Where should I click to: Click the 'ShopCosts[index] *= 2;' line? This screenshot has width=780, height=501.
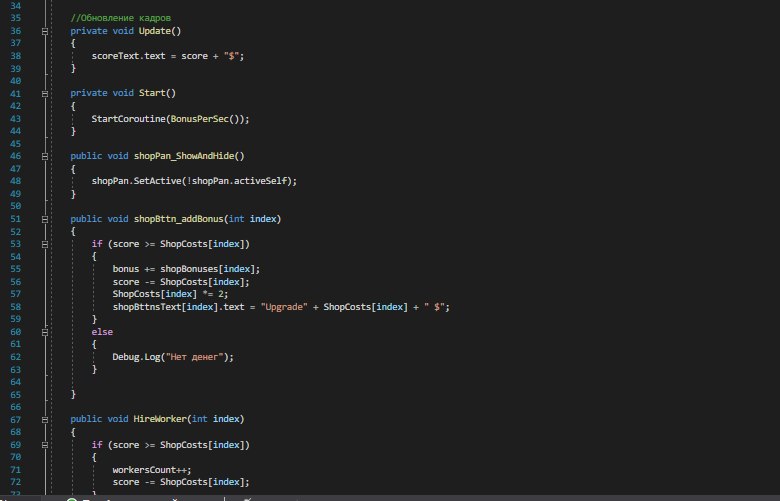[x=170, y=294]
